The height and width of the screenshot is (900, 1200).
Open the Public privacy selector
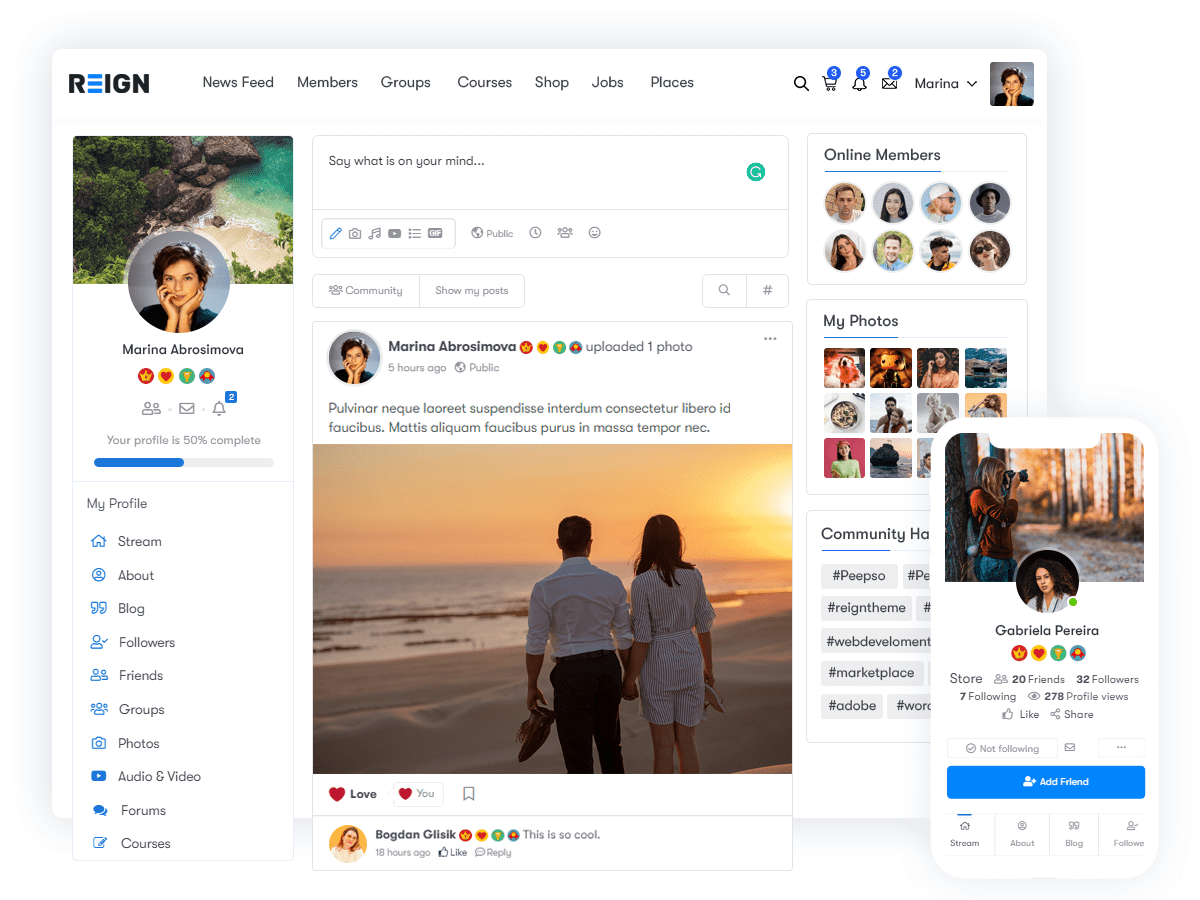tap(492, 233)
